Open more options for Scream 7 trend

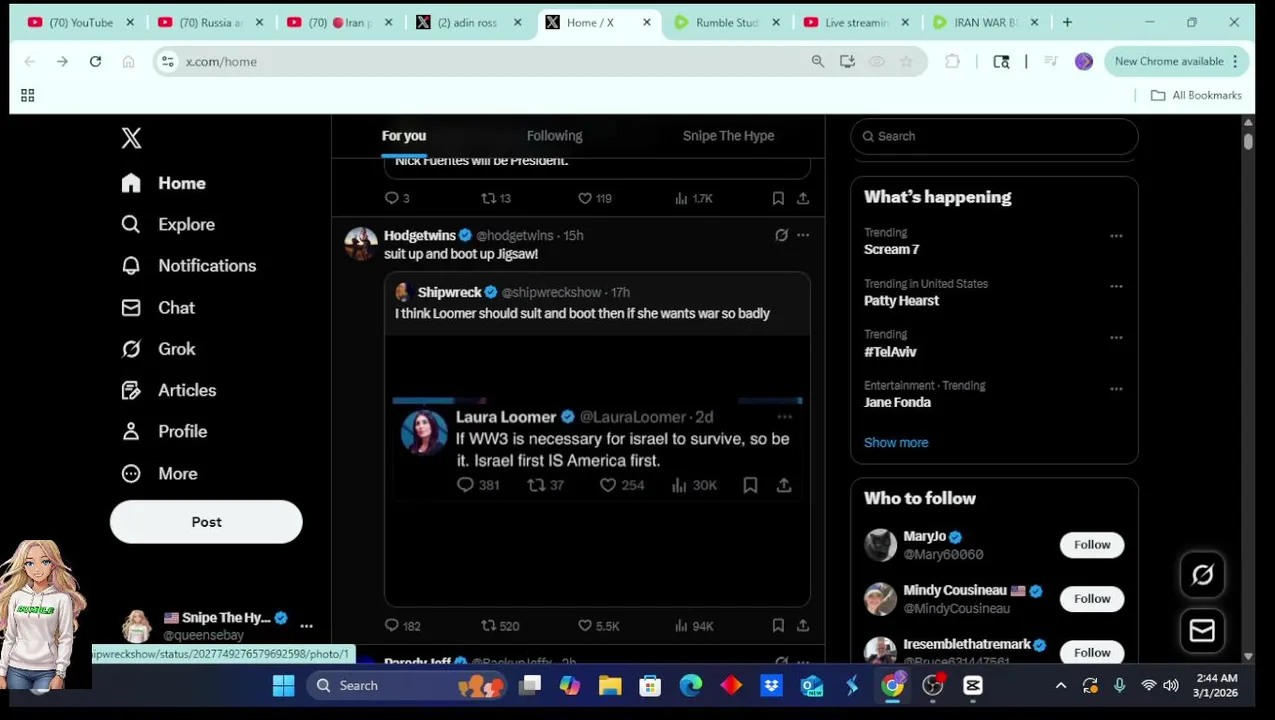(x=1116, y=236)
